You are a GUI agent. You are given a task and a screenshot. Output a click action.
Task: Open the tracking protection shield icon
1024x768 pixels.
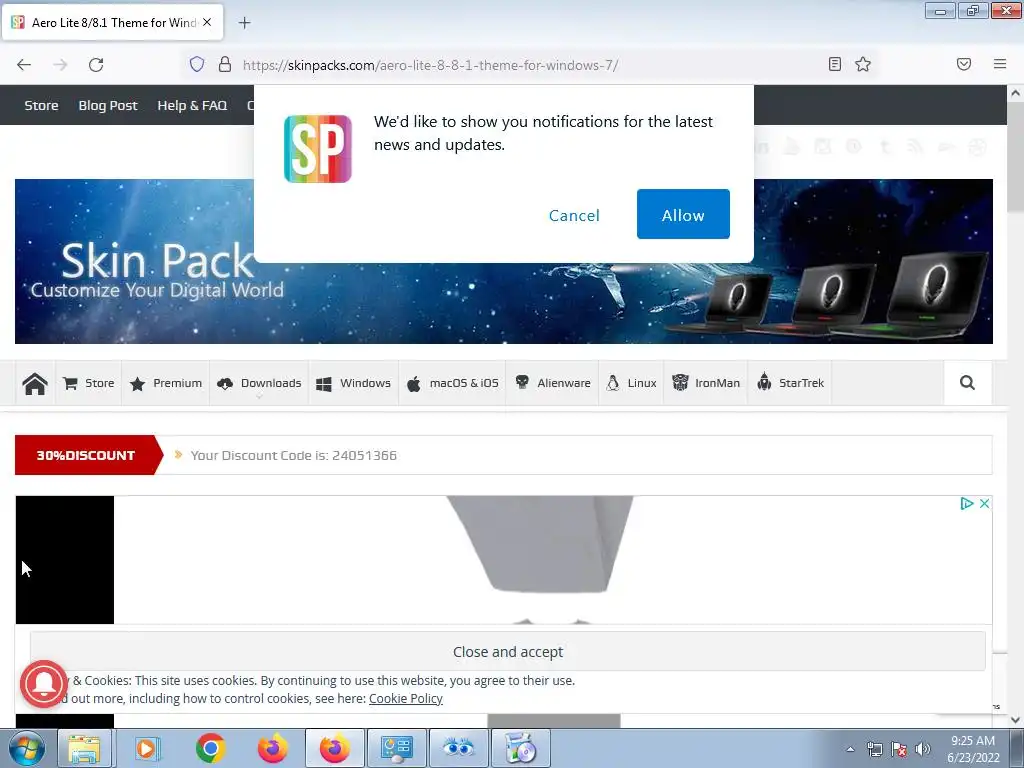click(x=197, y=64)
